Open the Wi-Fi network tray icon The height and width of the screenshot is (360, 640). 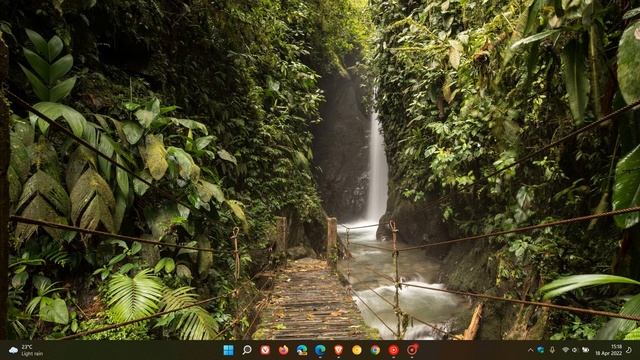(x=565, y=350)
